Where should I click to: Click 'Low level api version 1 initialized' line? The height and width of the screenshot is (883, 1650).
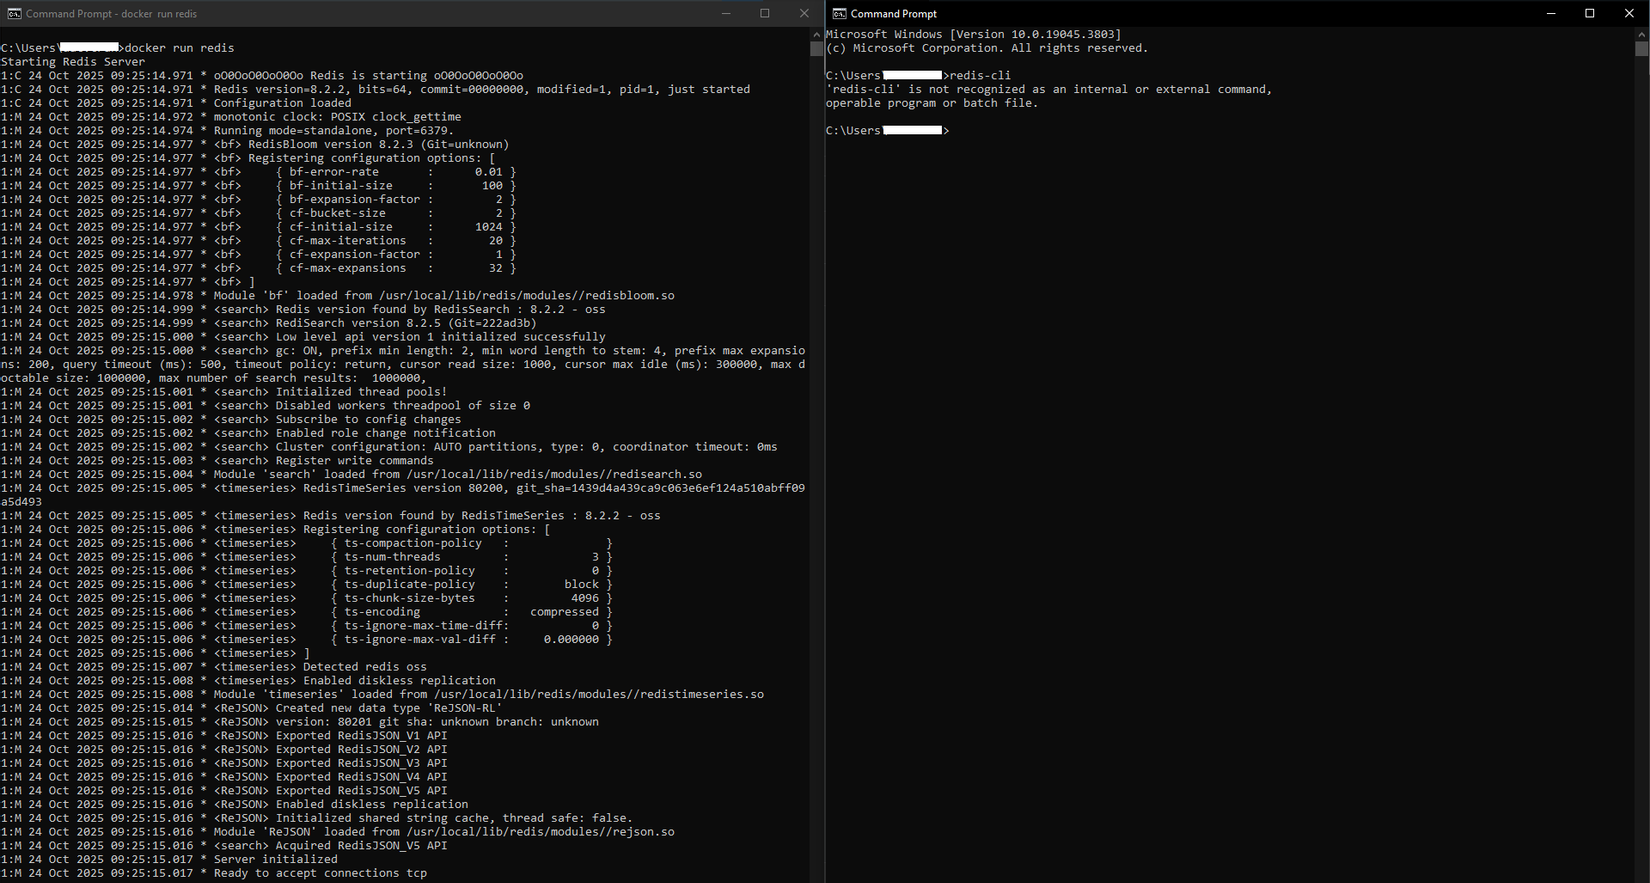point(303,337)
